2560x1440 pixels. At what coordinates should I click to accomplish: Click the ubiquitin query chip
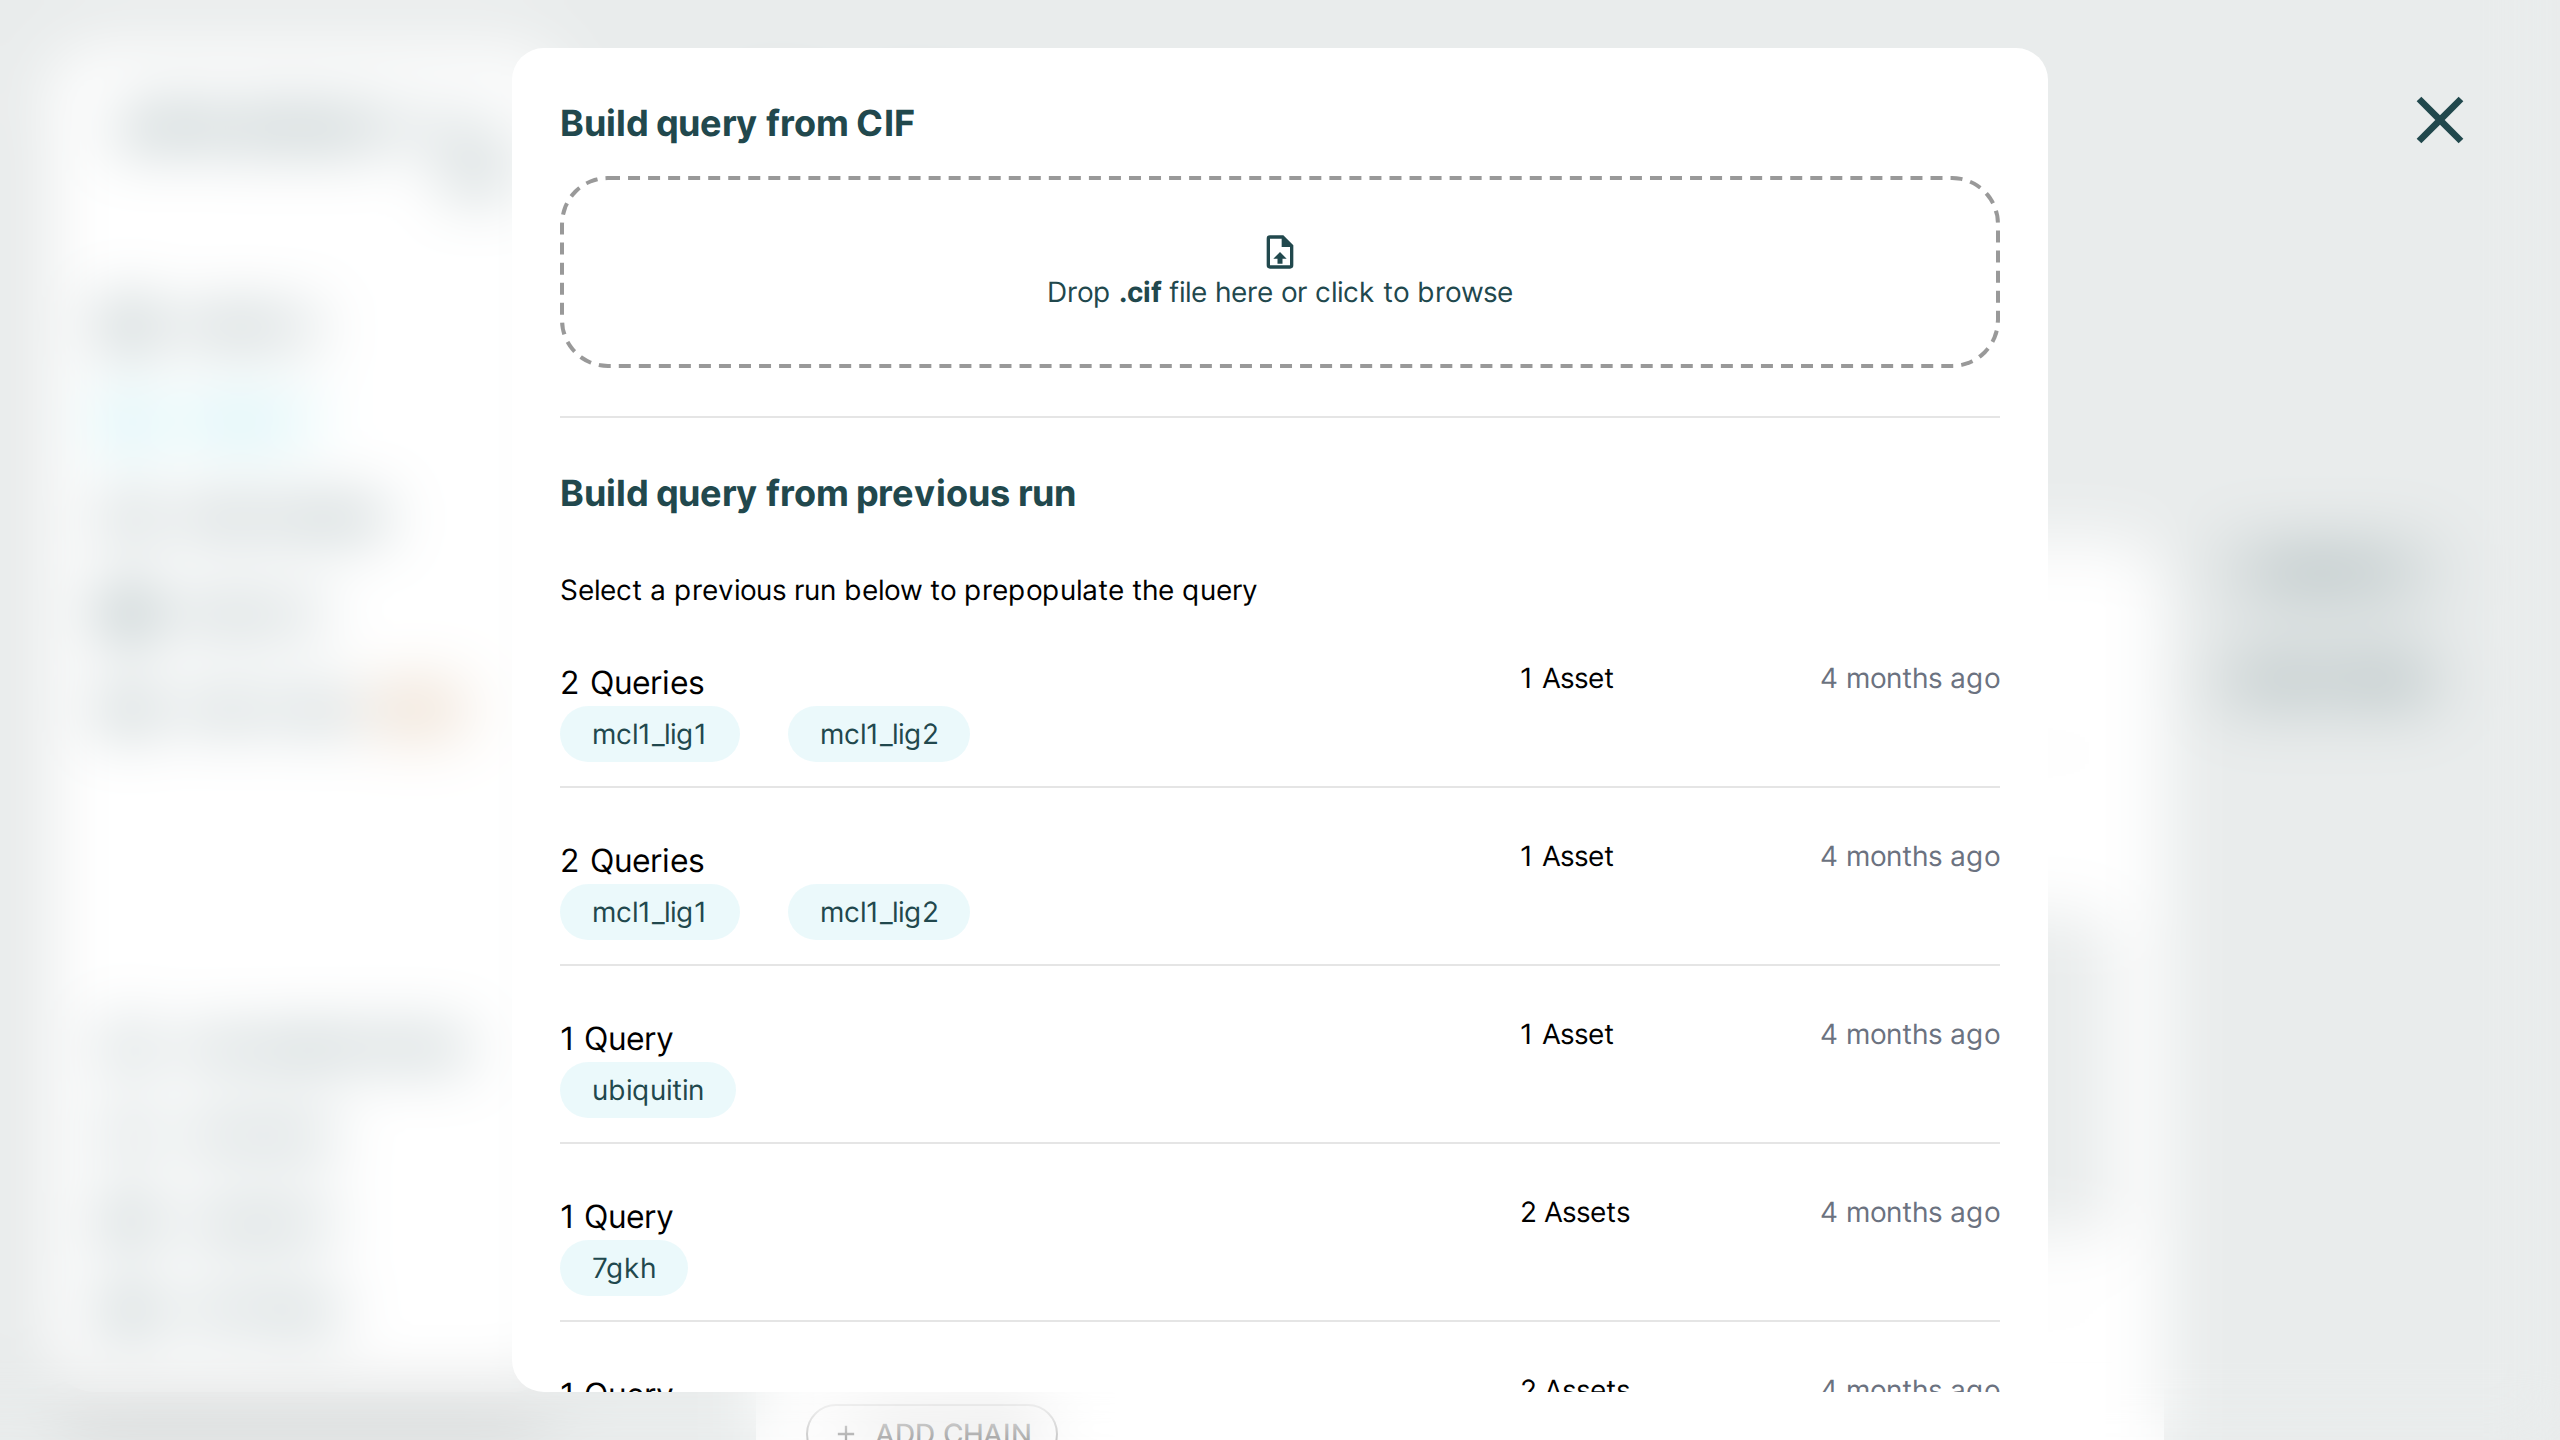(647, 1090)
